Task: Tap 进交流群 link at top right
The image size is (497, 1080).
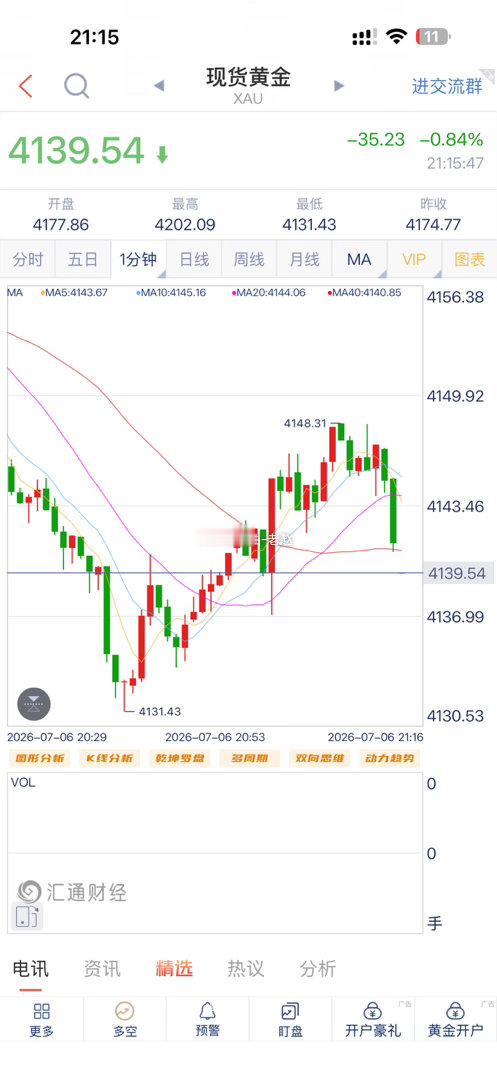Action: [x=447, y=86]
